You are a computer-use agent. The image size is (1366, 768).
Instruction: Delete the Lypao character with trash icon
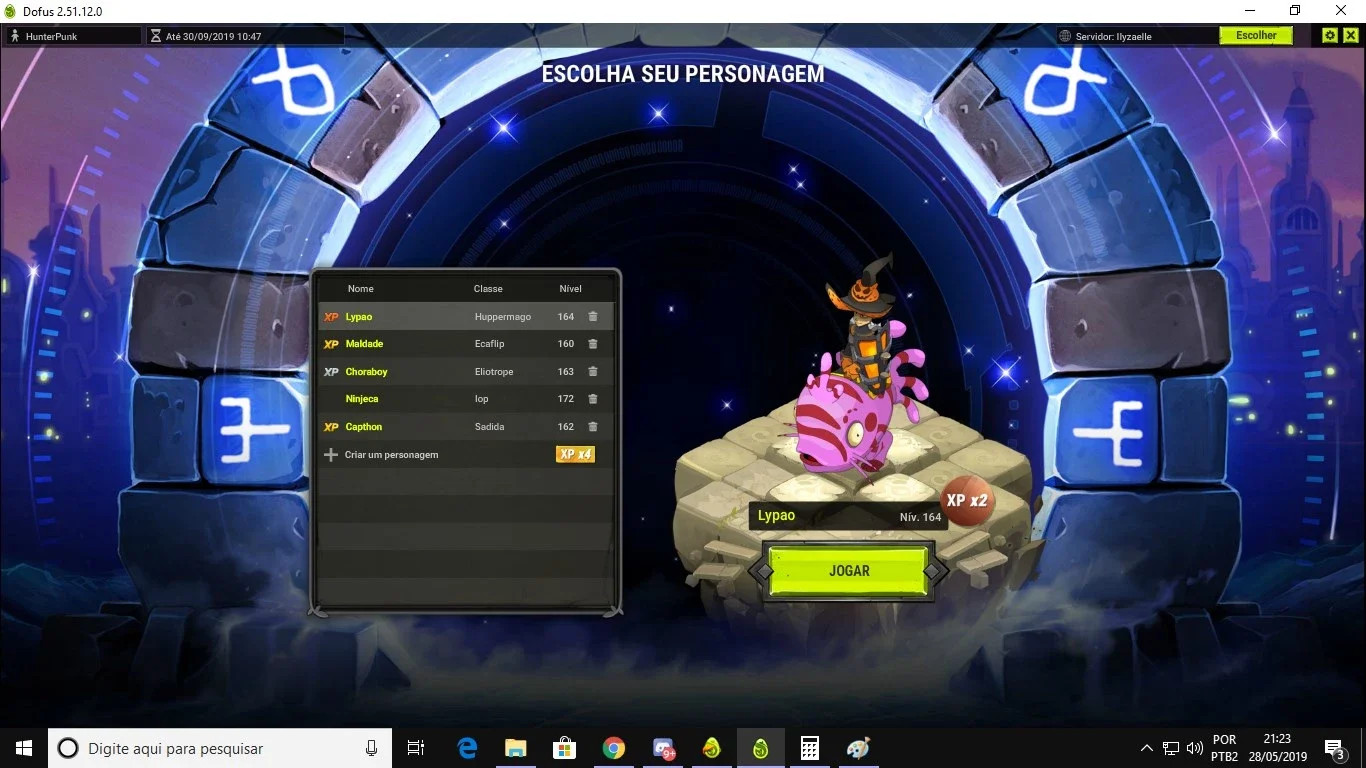tap(593, 317)
